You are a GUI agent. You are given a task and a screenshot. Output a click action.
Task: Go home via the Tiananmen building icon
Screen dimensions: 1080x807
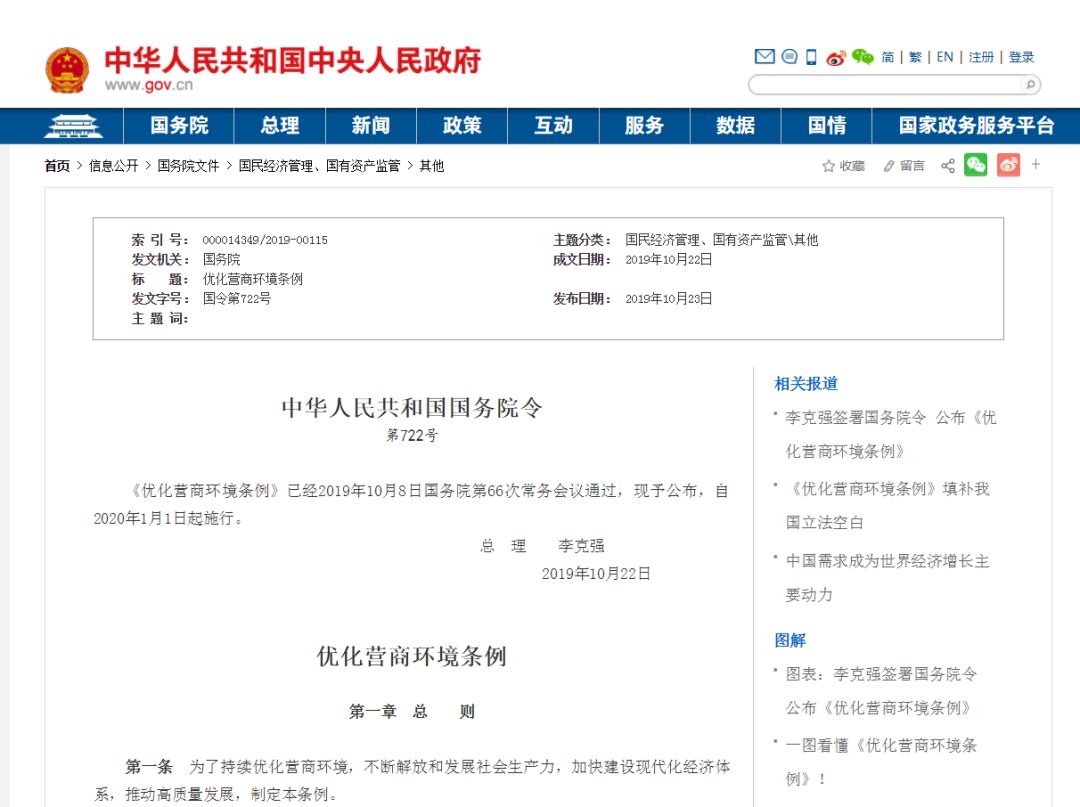point(73,126)
